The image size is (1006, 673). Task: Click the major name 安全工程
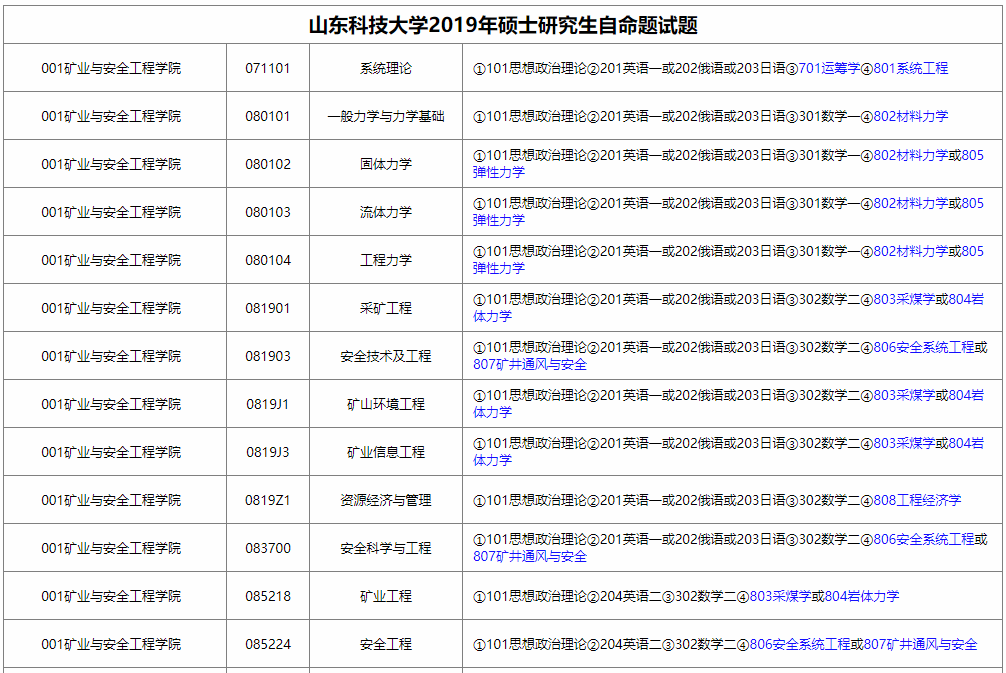point(386,644)
